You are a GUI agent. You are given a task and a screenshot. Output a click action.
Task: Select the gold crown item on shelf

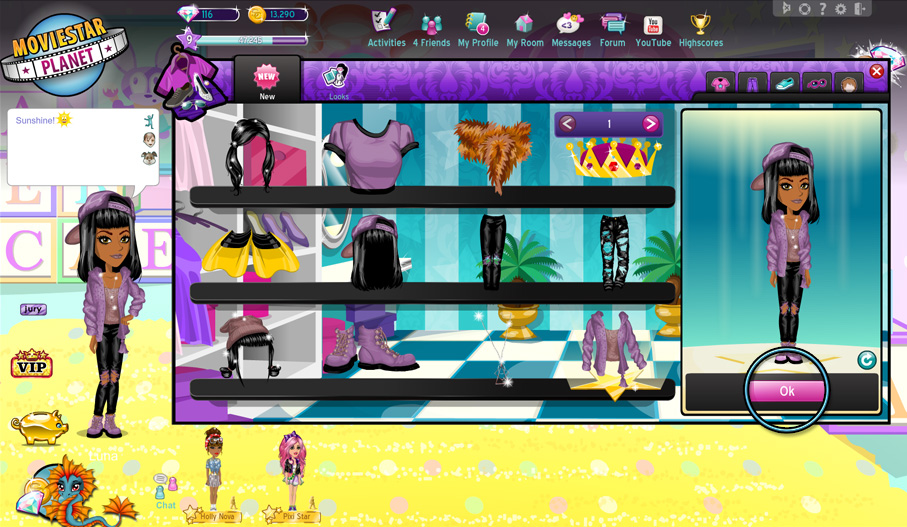(613, 157)
